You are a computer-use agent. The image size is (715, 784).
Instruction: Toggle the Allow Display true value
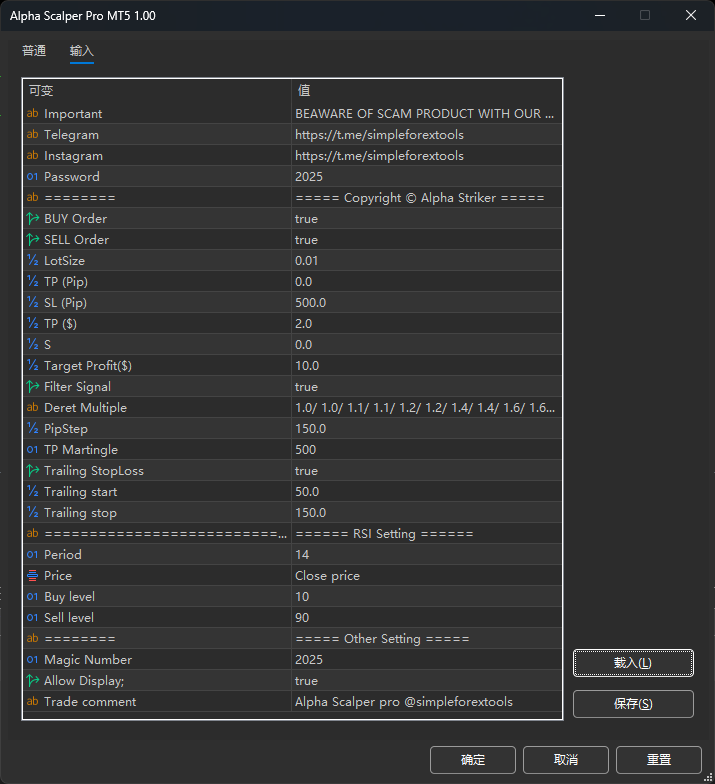click(306, 681)
